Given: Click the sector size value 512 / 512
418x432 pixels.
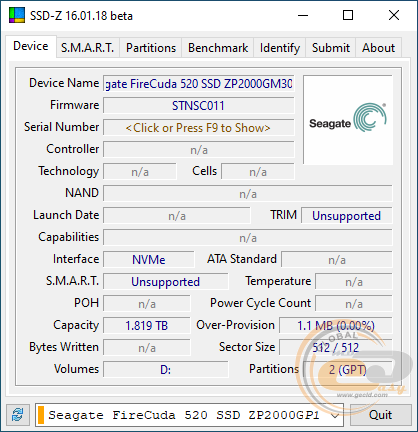Looking at the screenshot, I should click(336, 348).
